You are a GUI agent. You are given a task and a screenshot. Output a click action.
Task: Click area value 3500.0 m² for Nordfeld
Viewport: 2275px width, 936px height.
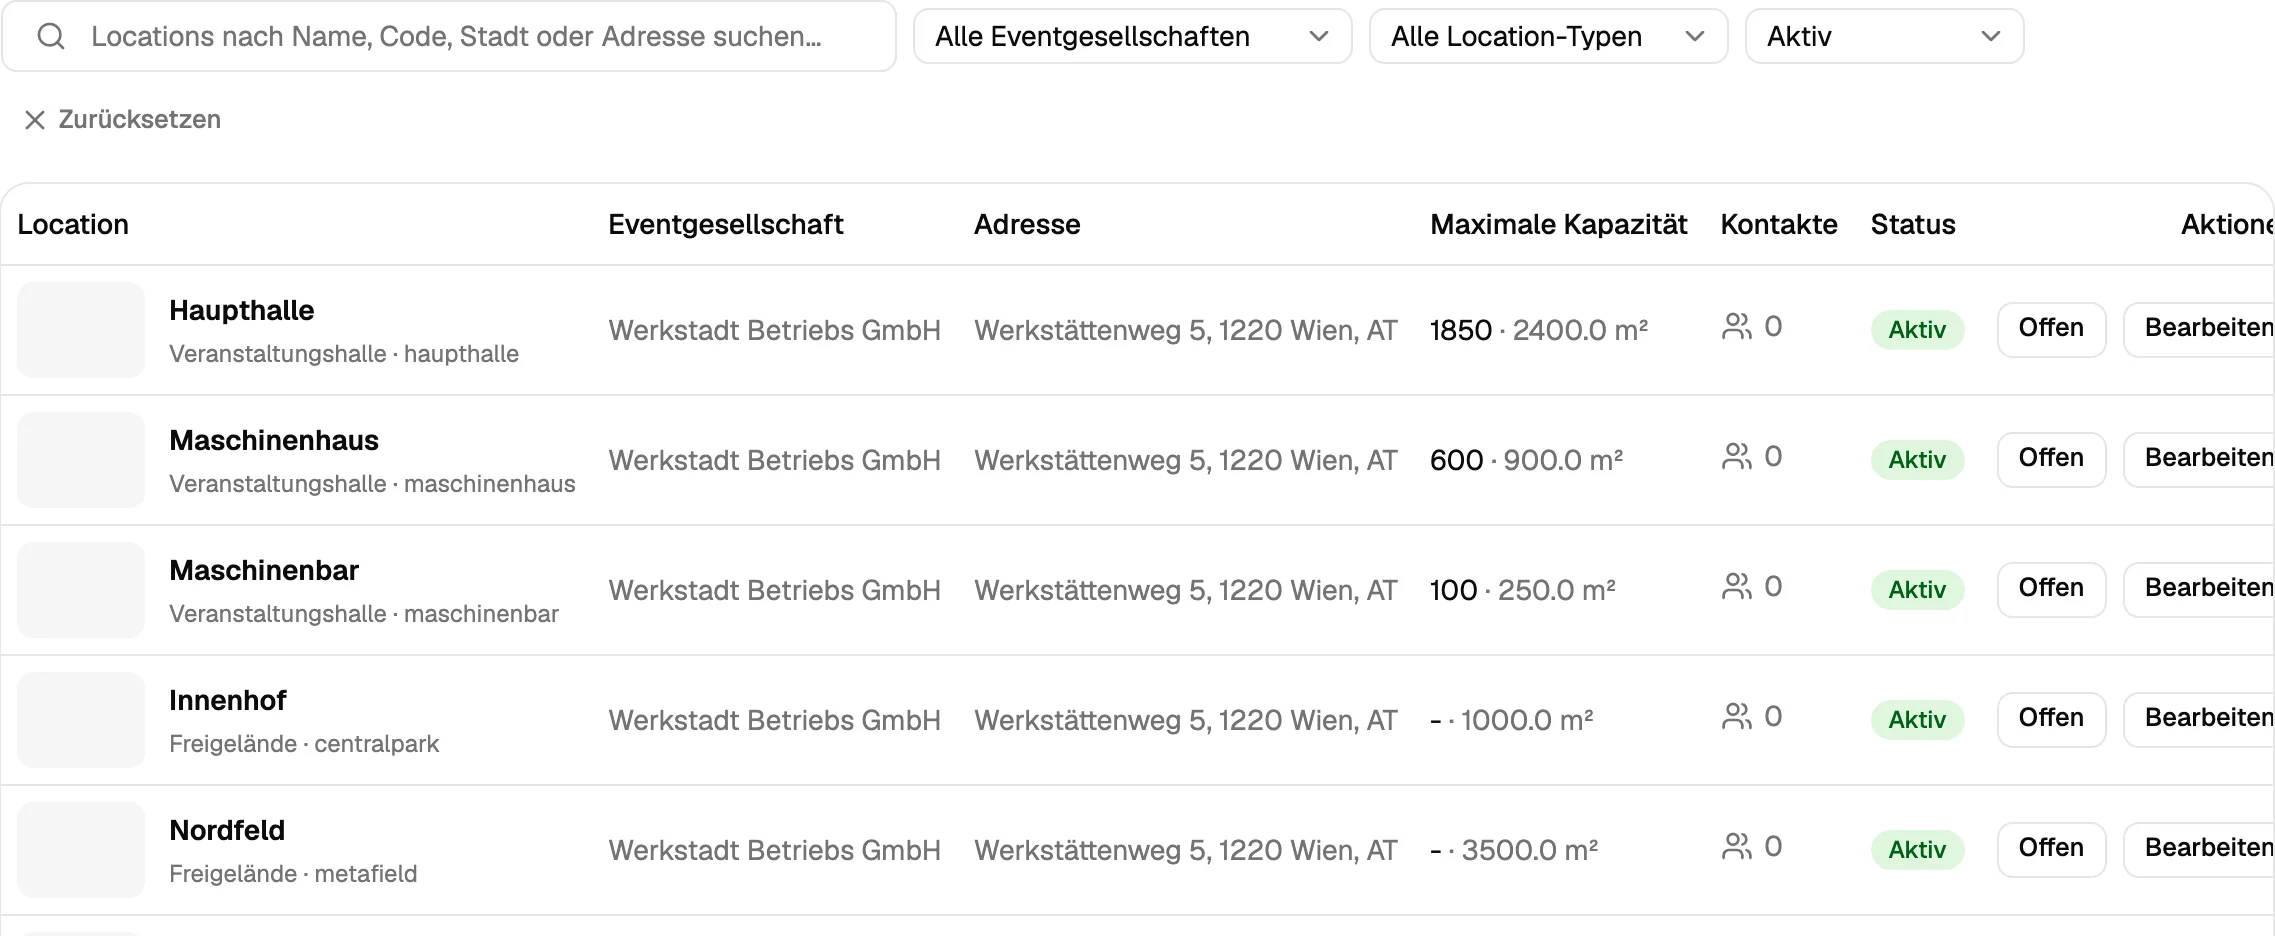click(x=1530, y=850)
